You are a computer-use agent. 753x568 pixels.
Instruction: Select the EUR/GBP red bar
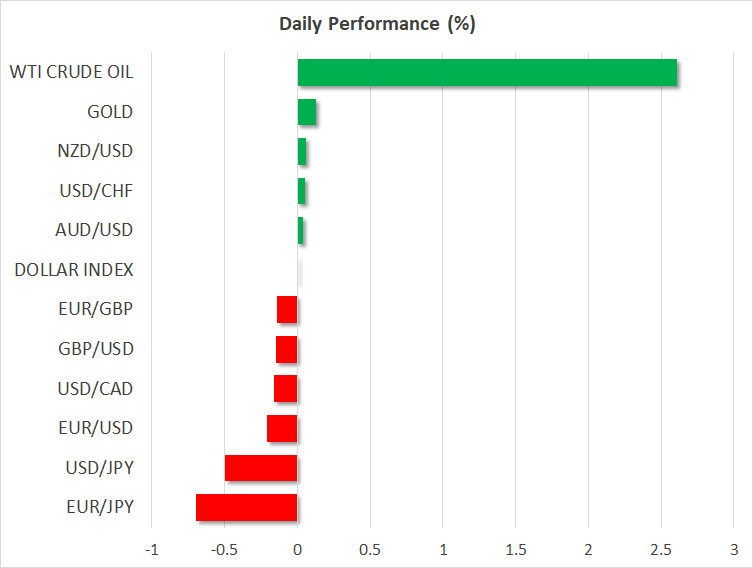(x=287, y=310)
